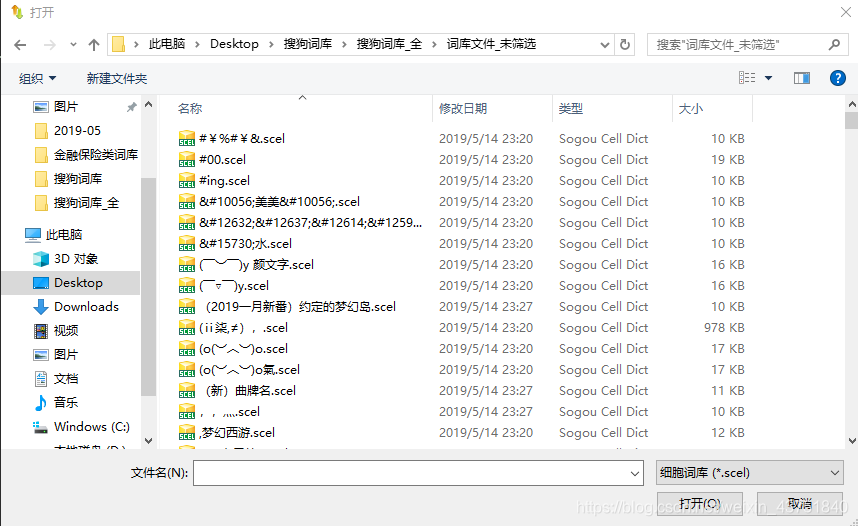The image size is (858, 526).
Task: Open help with question mark icon
Action: 837,78
